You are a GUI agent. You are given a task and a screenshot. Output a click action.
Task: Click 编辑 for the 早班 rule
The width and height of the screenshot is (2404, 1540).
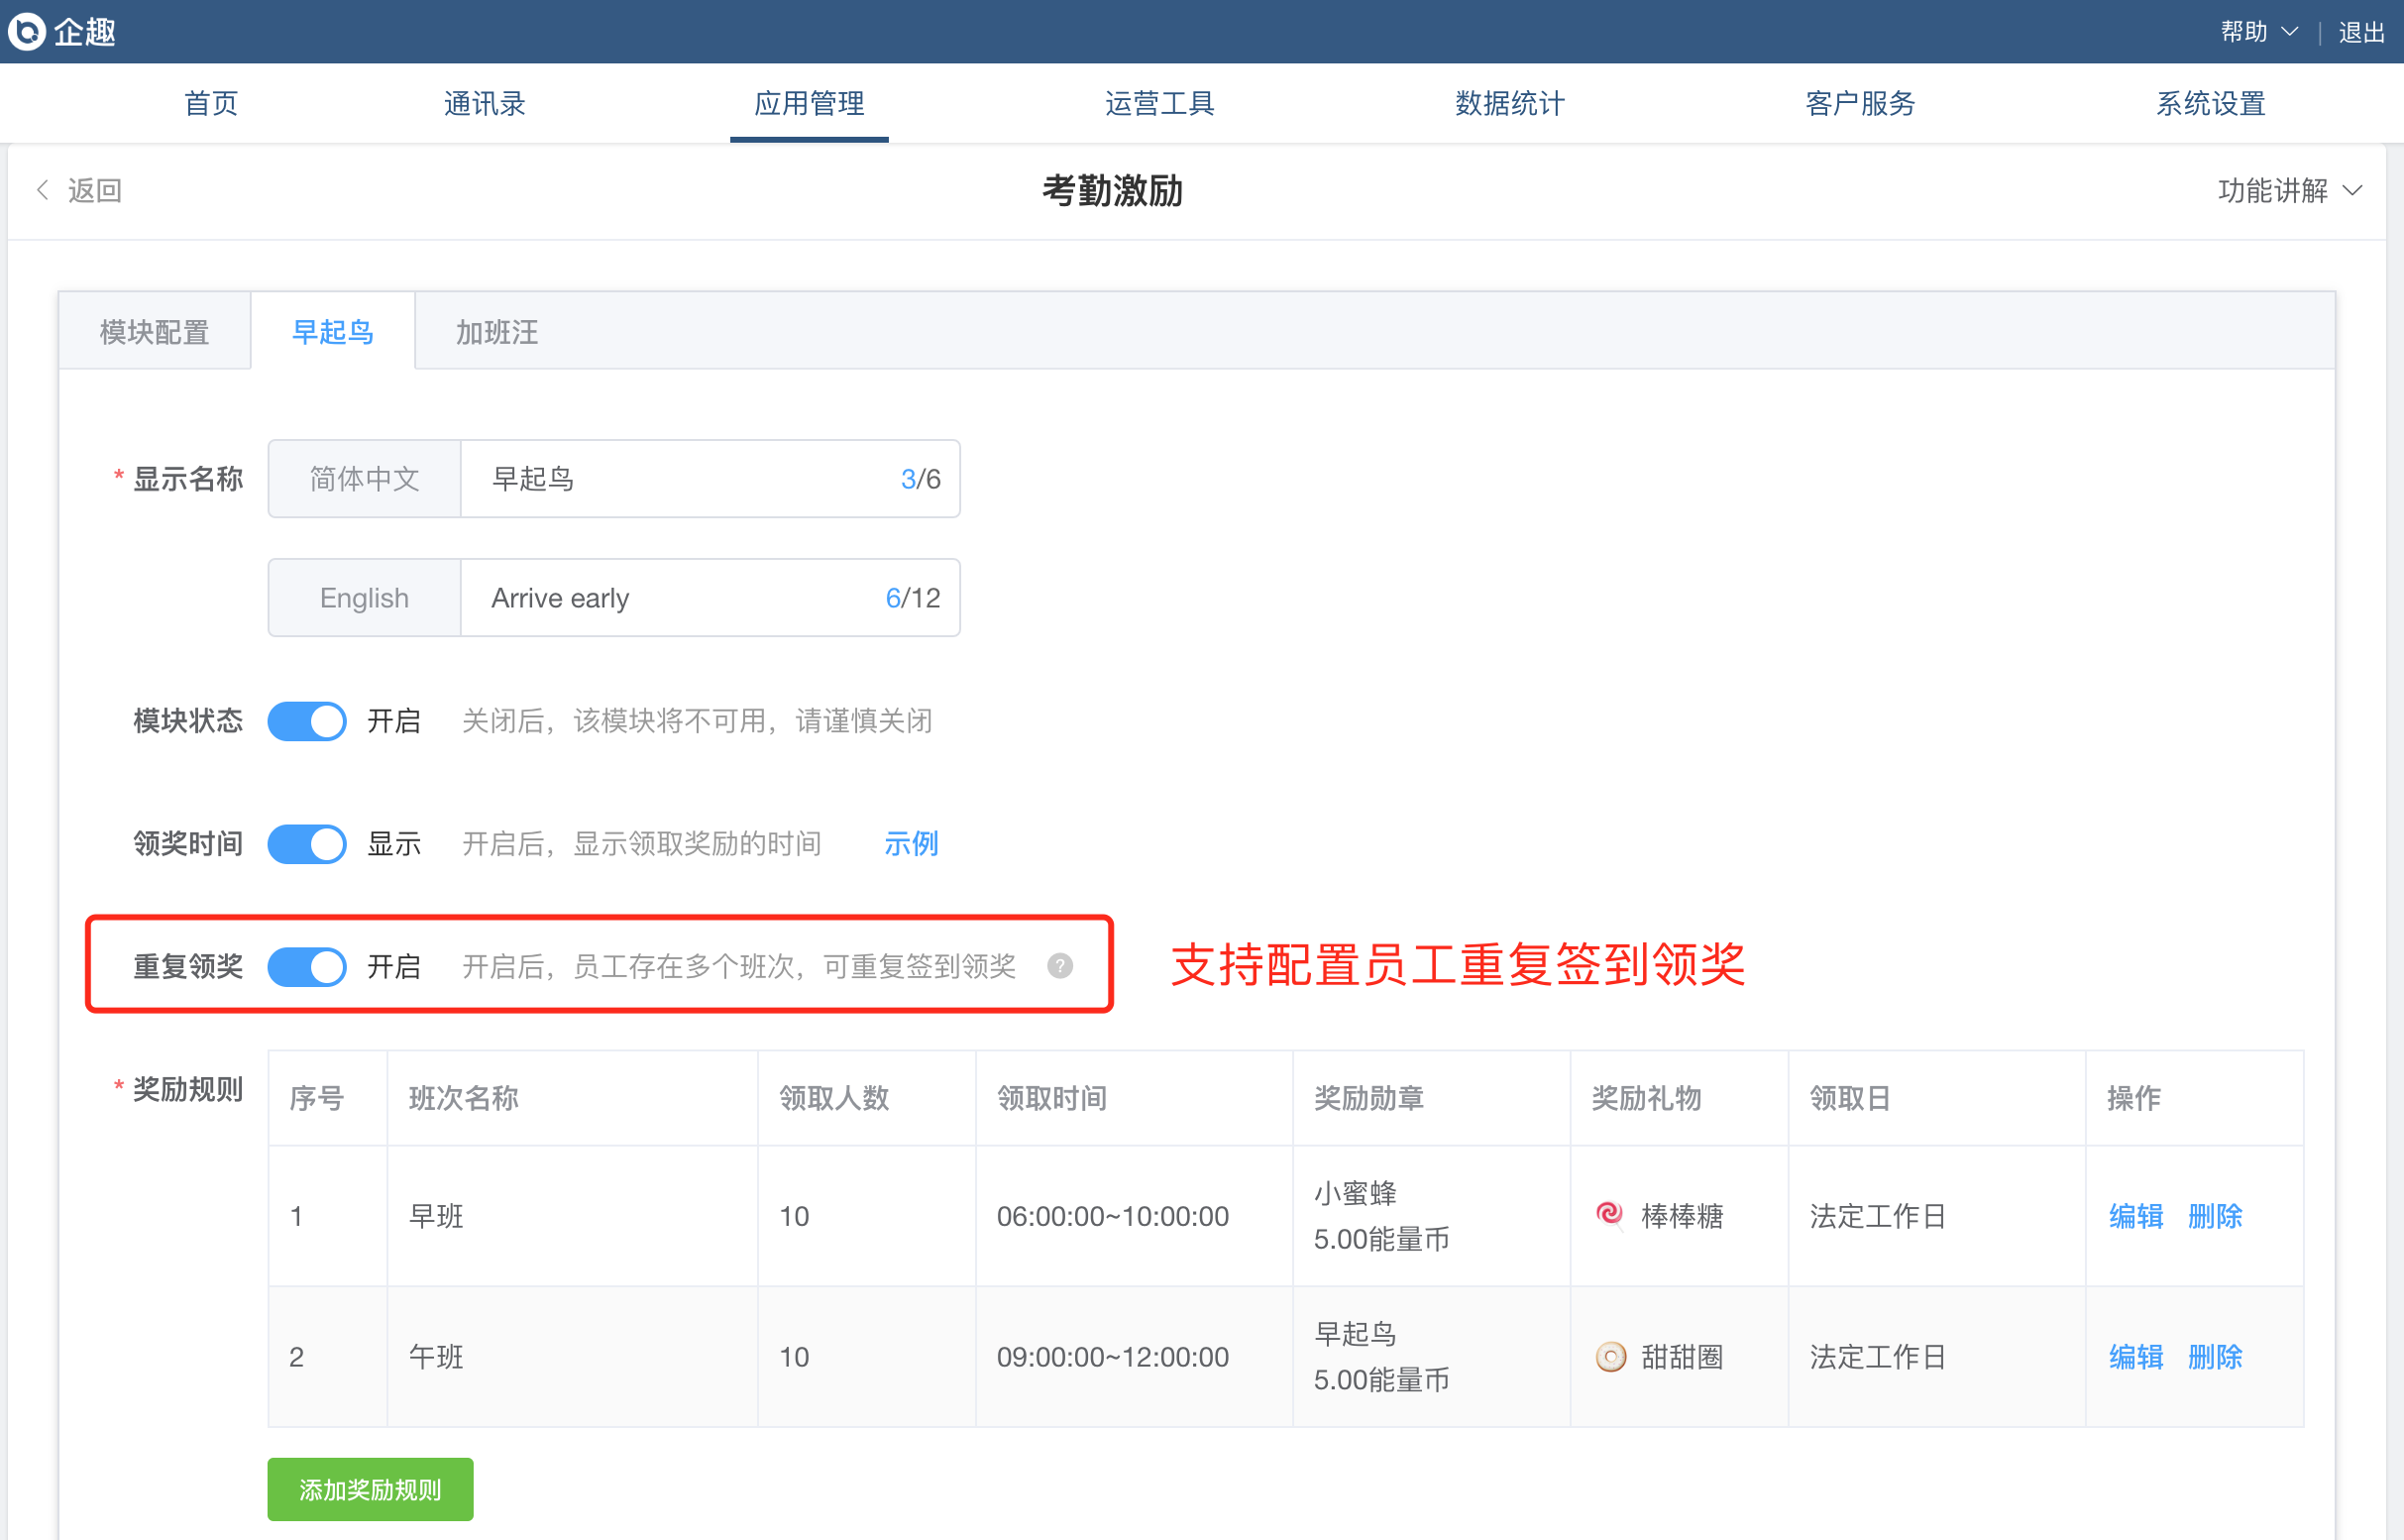click(2135, 1216)
